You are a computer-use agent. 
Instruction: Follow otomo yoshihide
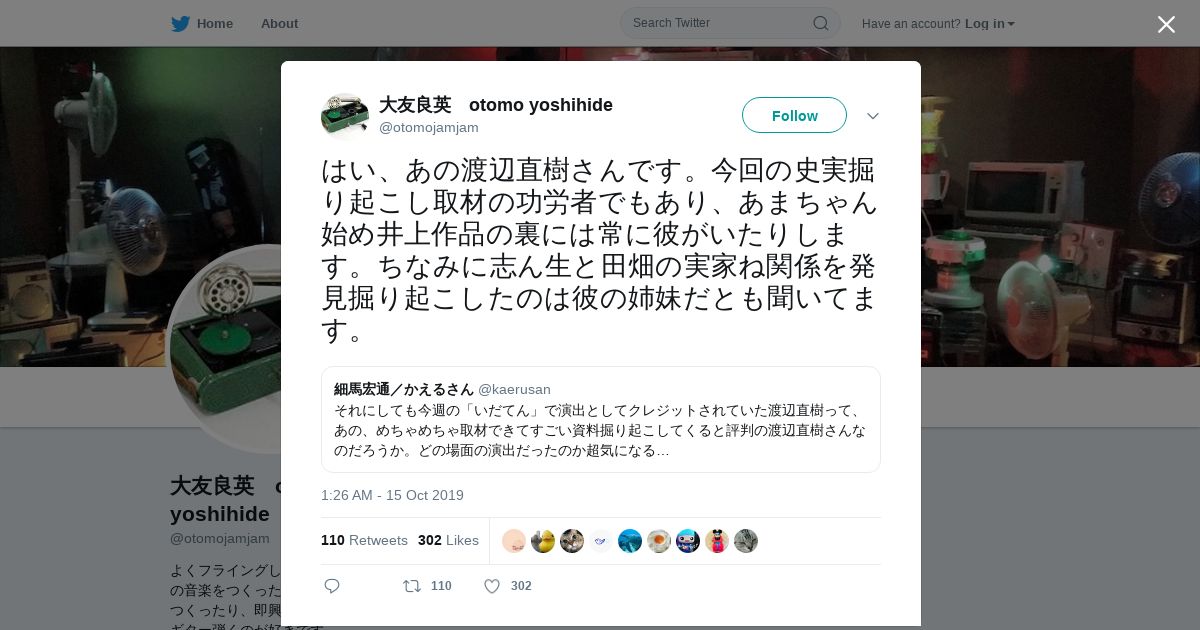[x=794, y=115]
